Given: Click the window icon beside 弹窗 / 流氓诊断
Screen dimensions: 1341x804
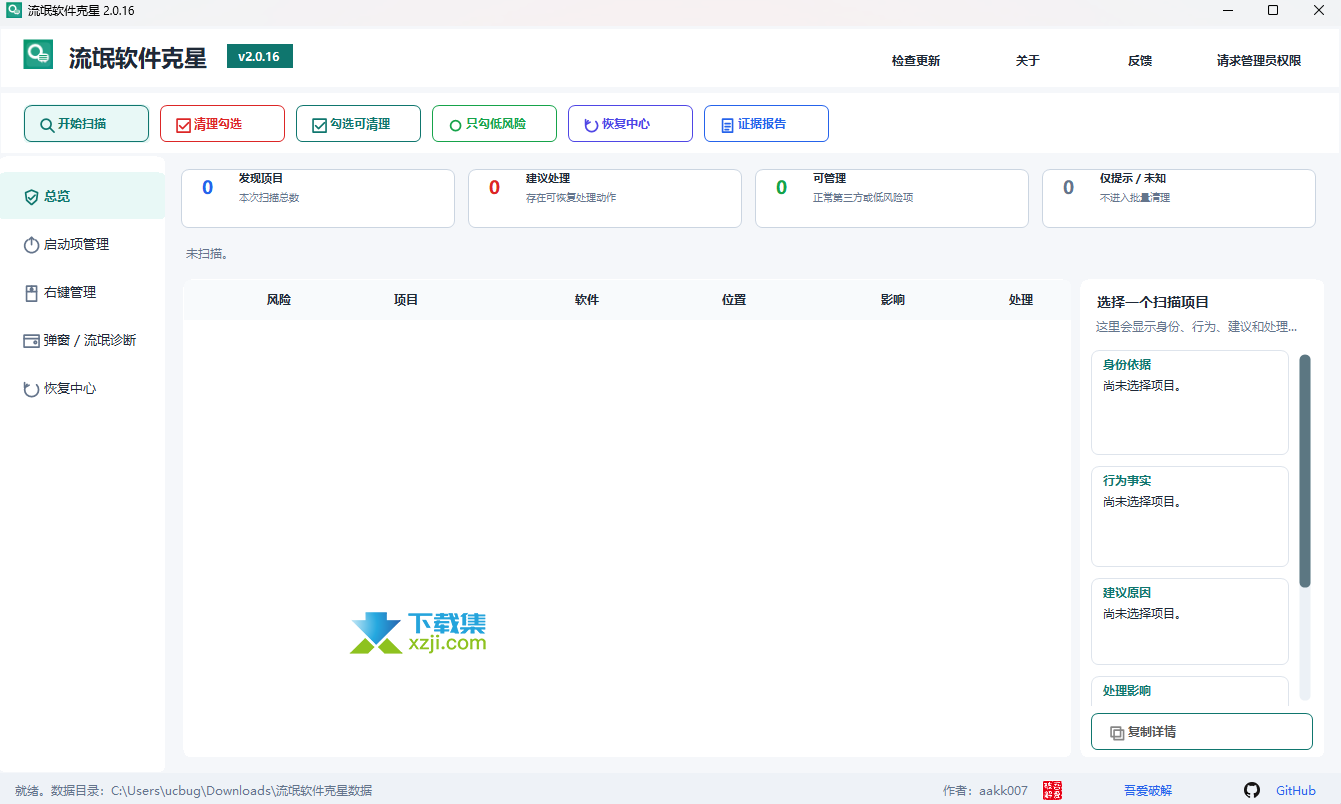Looking at the screenshot, I should click(x=31, y=341).
